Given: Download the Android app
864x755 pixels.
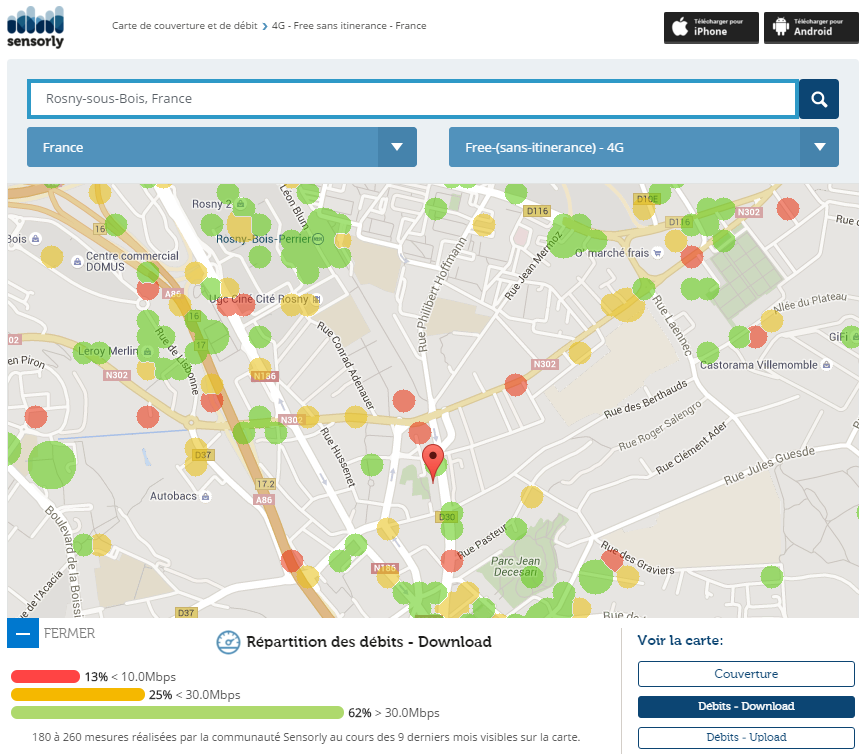Looking at the screenshot, I should click(811, 27).
